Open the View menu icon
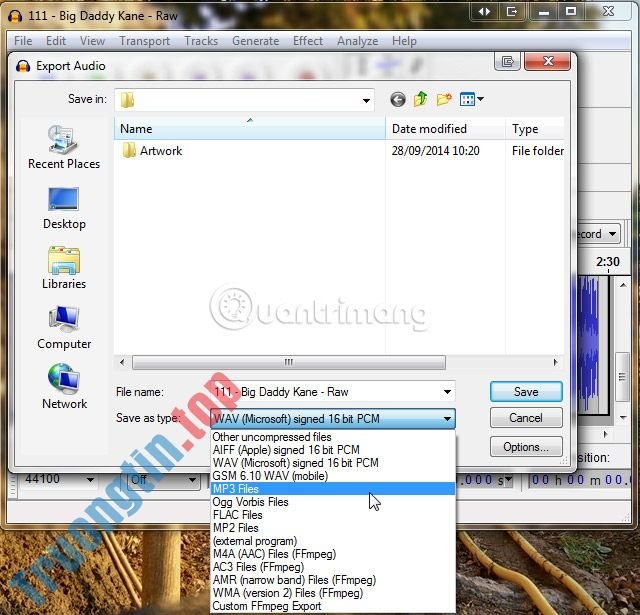640x615 pixels. [467, 99]
